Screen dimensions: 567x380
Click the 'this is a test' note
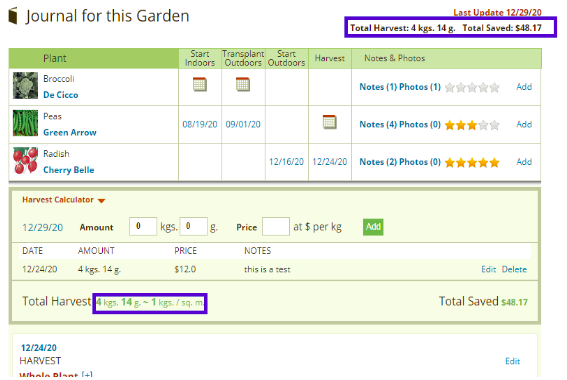(x=267, y=269)
